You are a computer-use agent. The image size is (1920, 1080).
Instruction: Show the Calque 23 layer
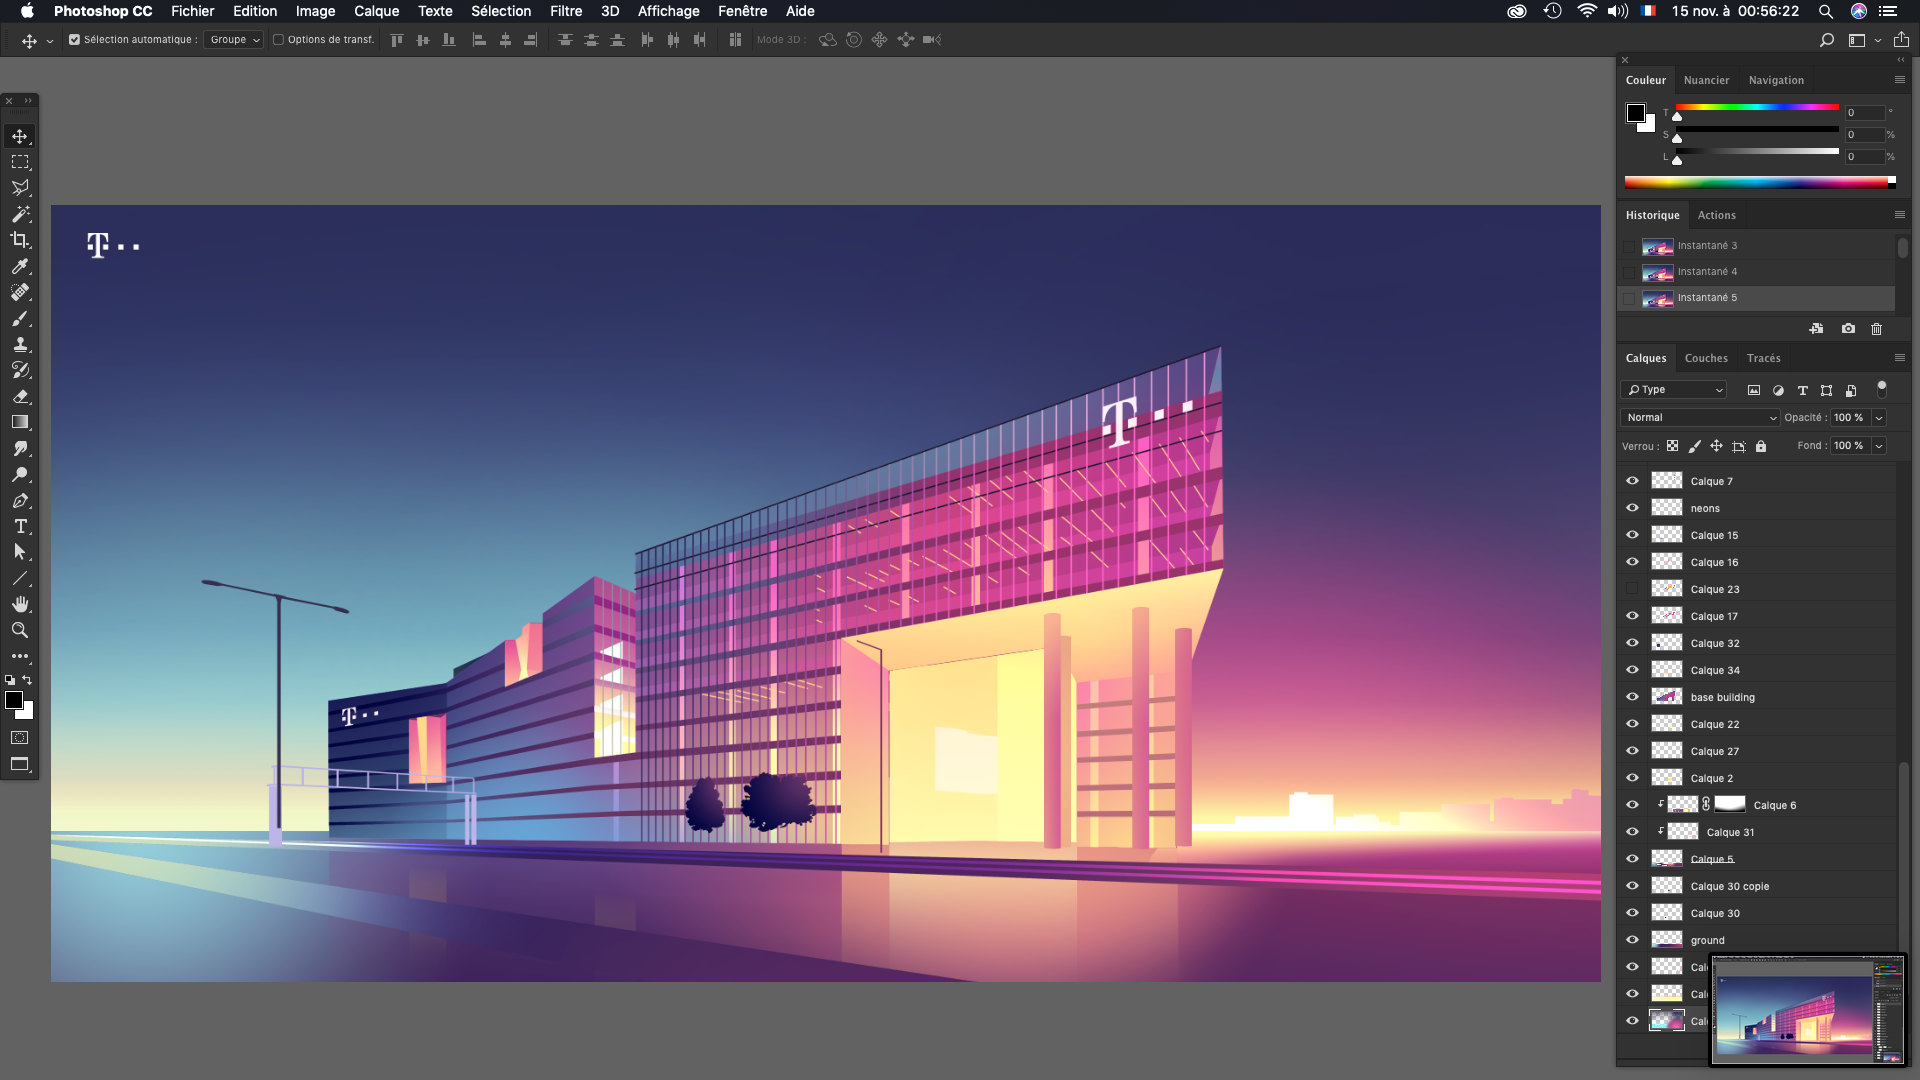click(x=1632, y=589)
